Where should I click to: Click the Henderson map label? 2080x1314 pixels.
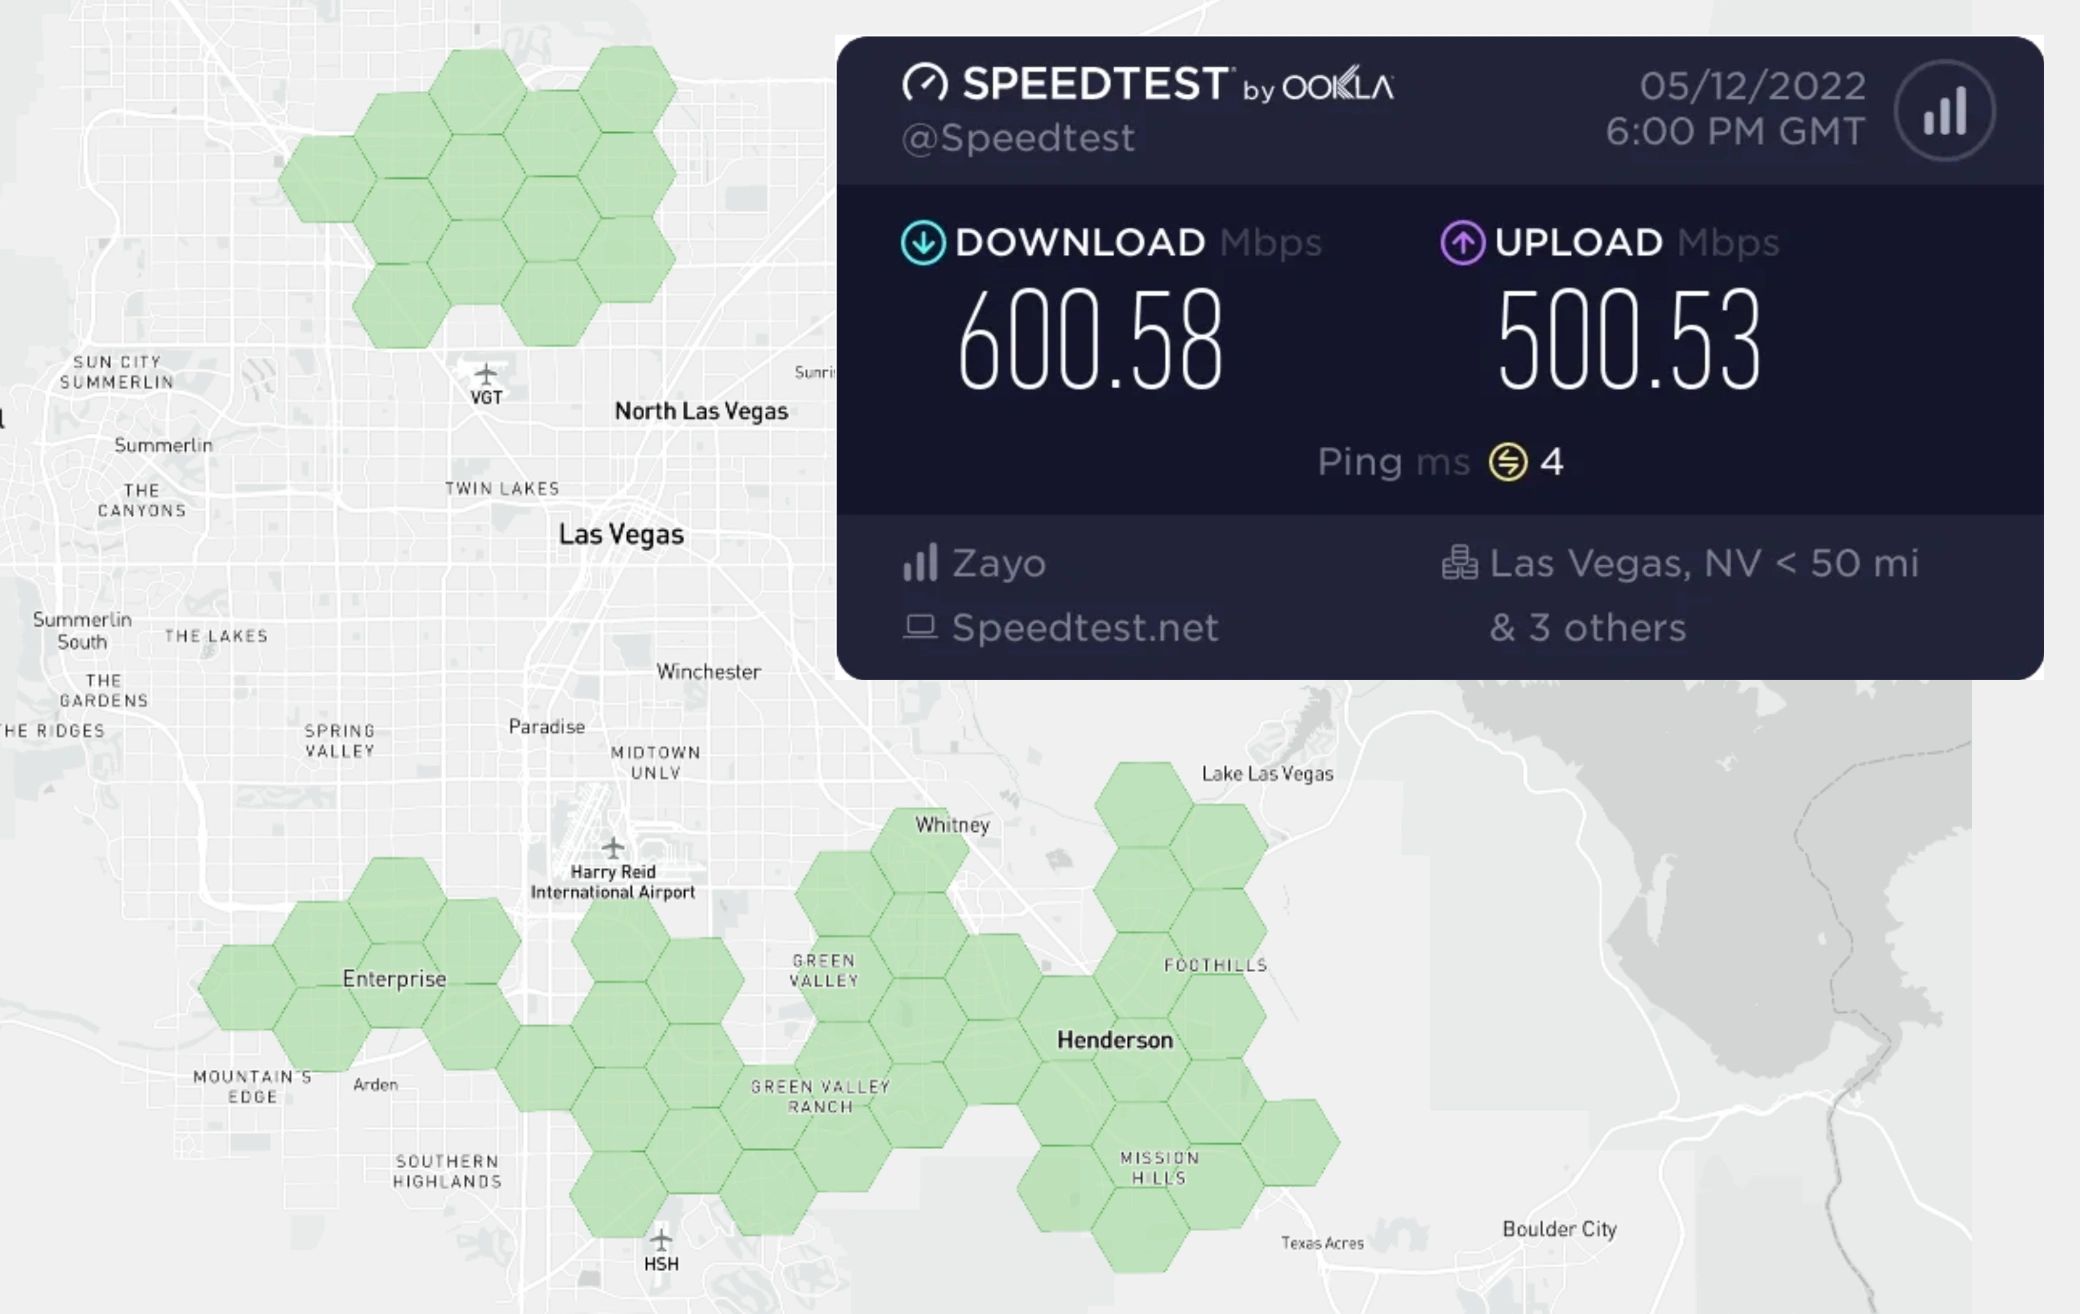1115,1040
